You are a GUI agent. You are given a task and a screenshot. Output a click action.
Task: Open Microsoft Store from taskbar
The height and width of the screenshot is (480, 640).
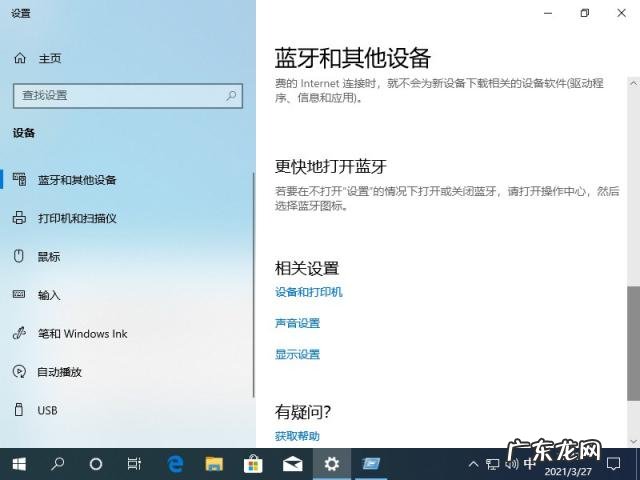(253, 464)
